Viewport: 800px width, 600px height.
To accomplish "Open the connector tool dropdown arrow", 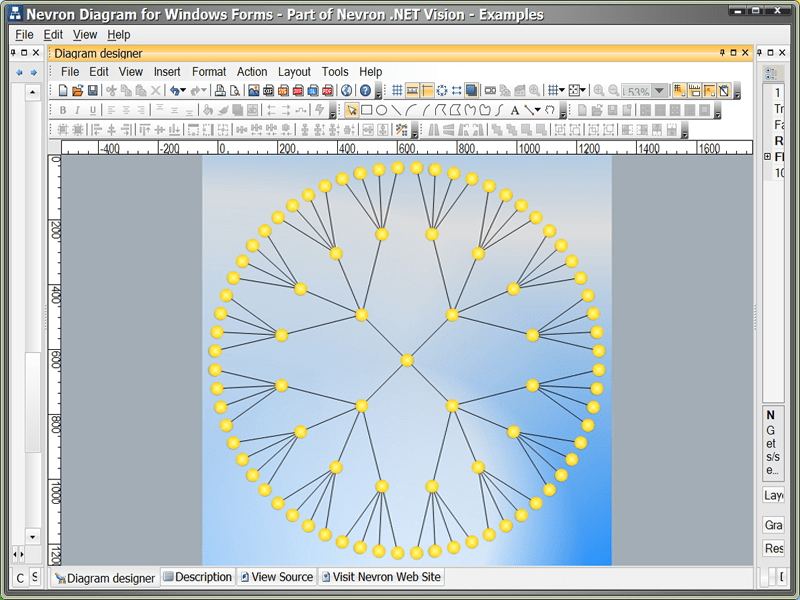I will (537, 109).
